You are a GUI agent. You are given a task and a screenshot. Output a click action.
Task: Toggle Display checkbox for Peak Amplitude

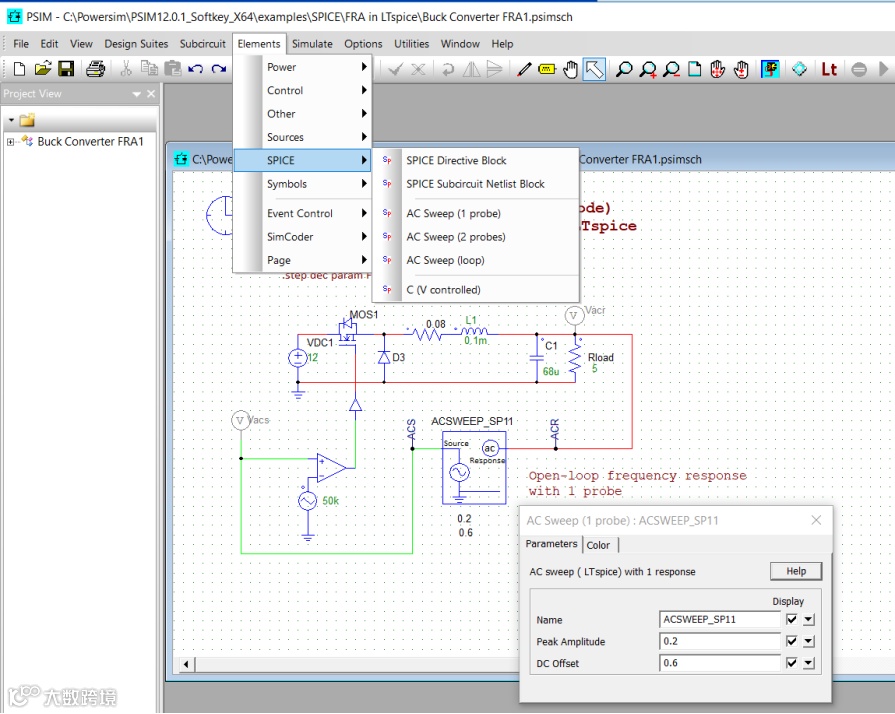pyautogui.click(x=792, y=641)
